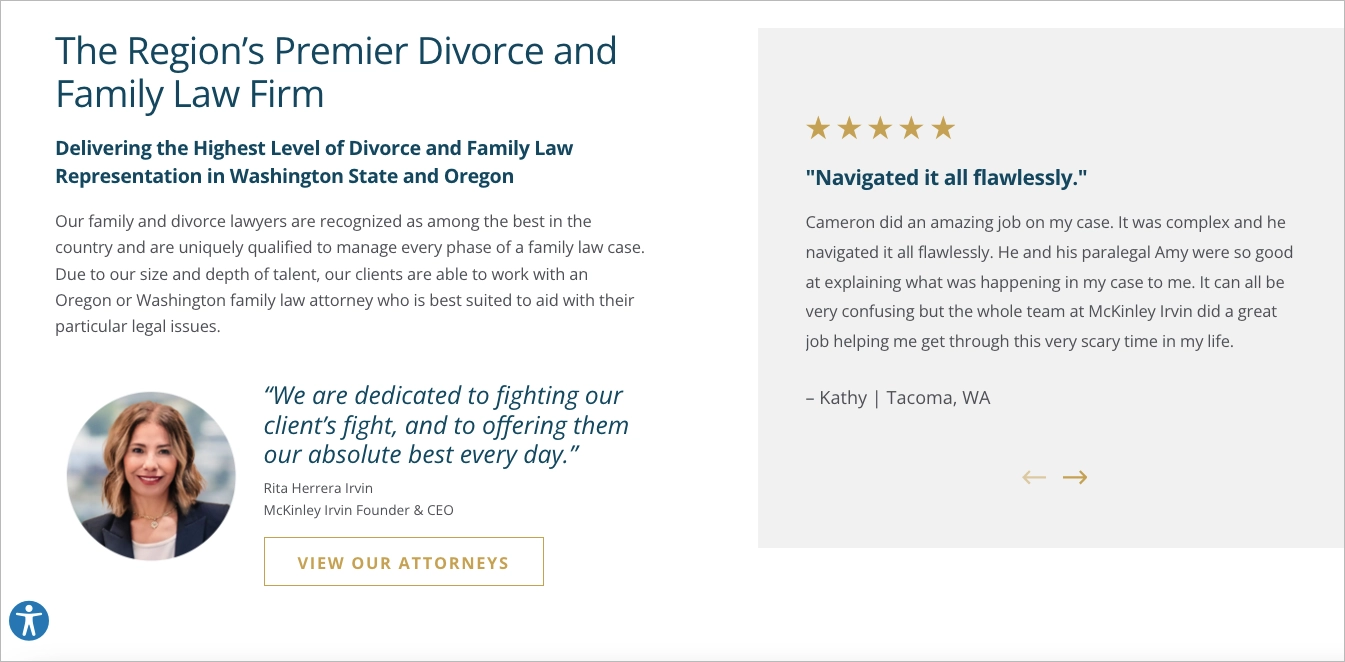Open the accessibility widget in the corner
The width and height of the screenshot is (1345, 662).
click(x=30, y=620)
